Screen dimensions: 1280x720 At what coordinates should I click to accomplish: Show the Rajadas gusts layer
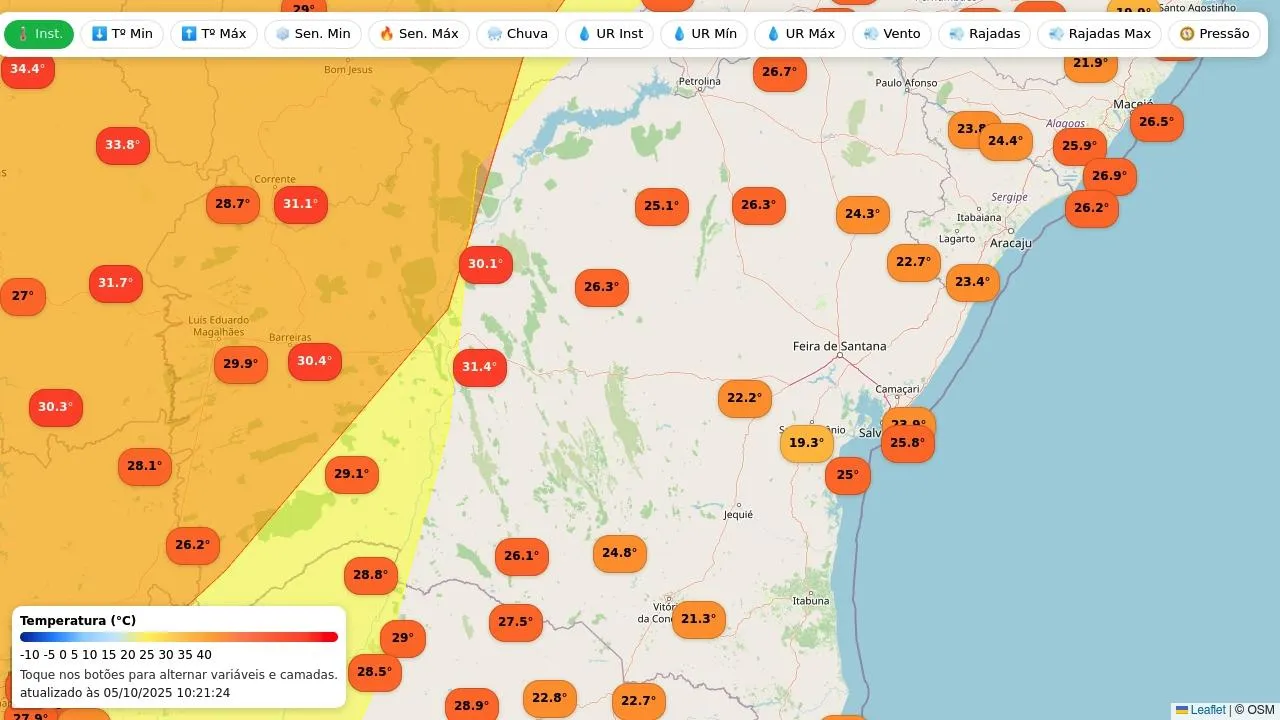pos(984,34)
